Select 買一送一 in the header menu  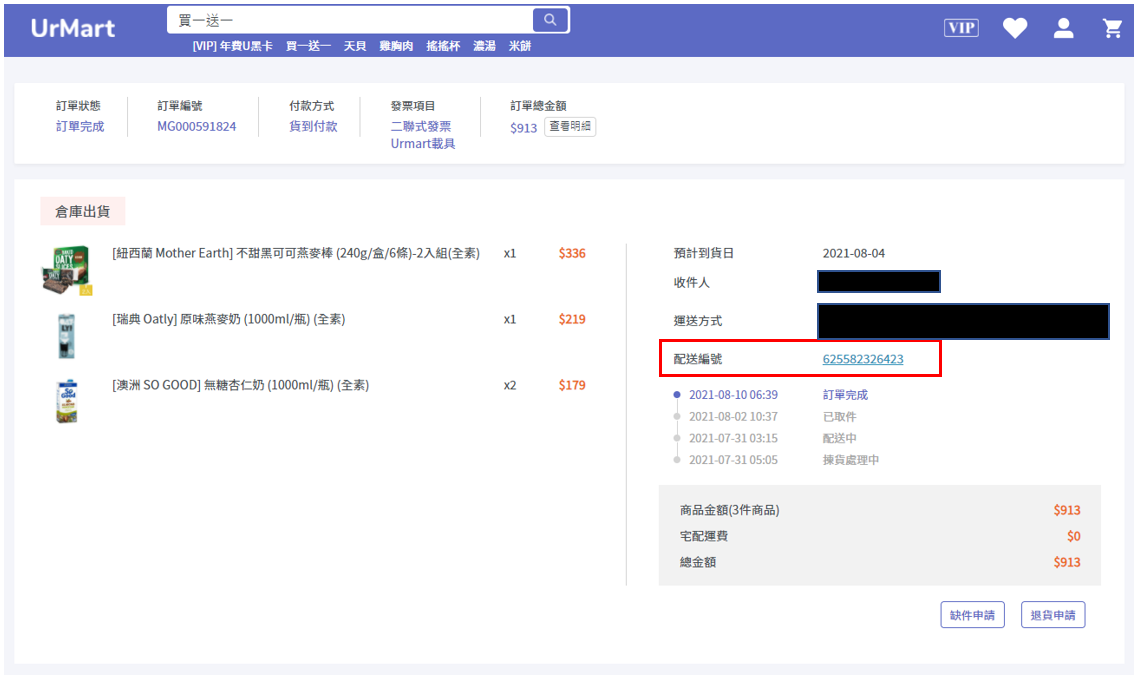point(308,46)
